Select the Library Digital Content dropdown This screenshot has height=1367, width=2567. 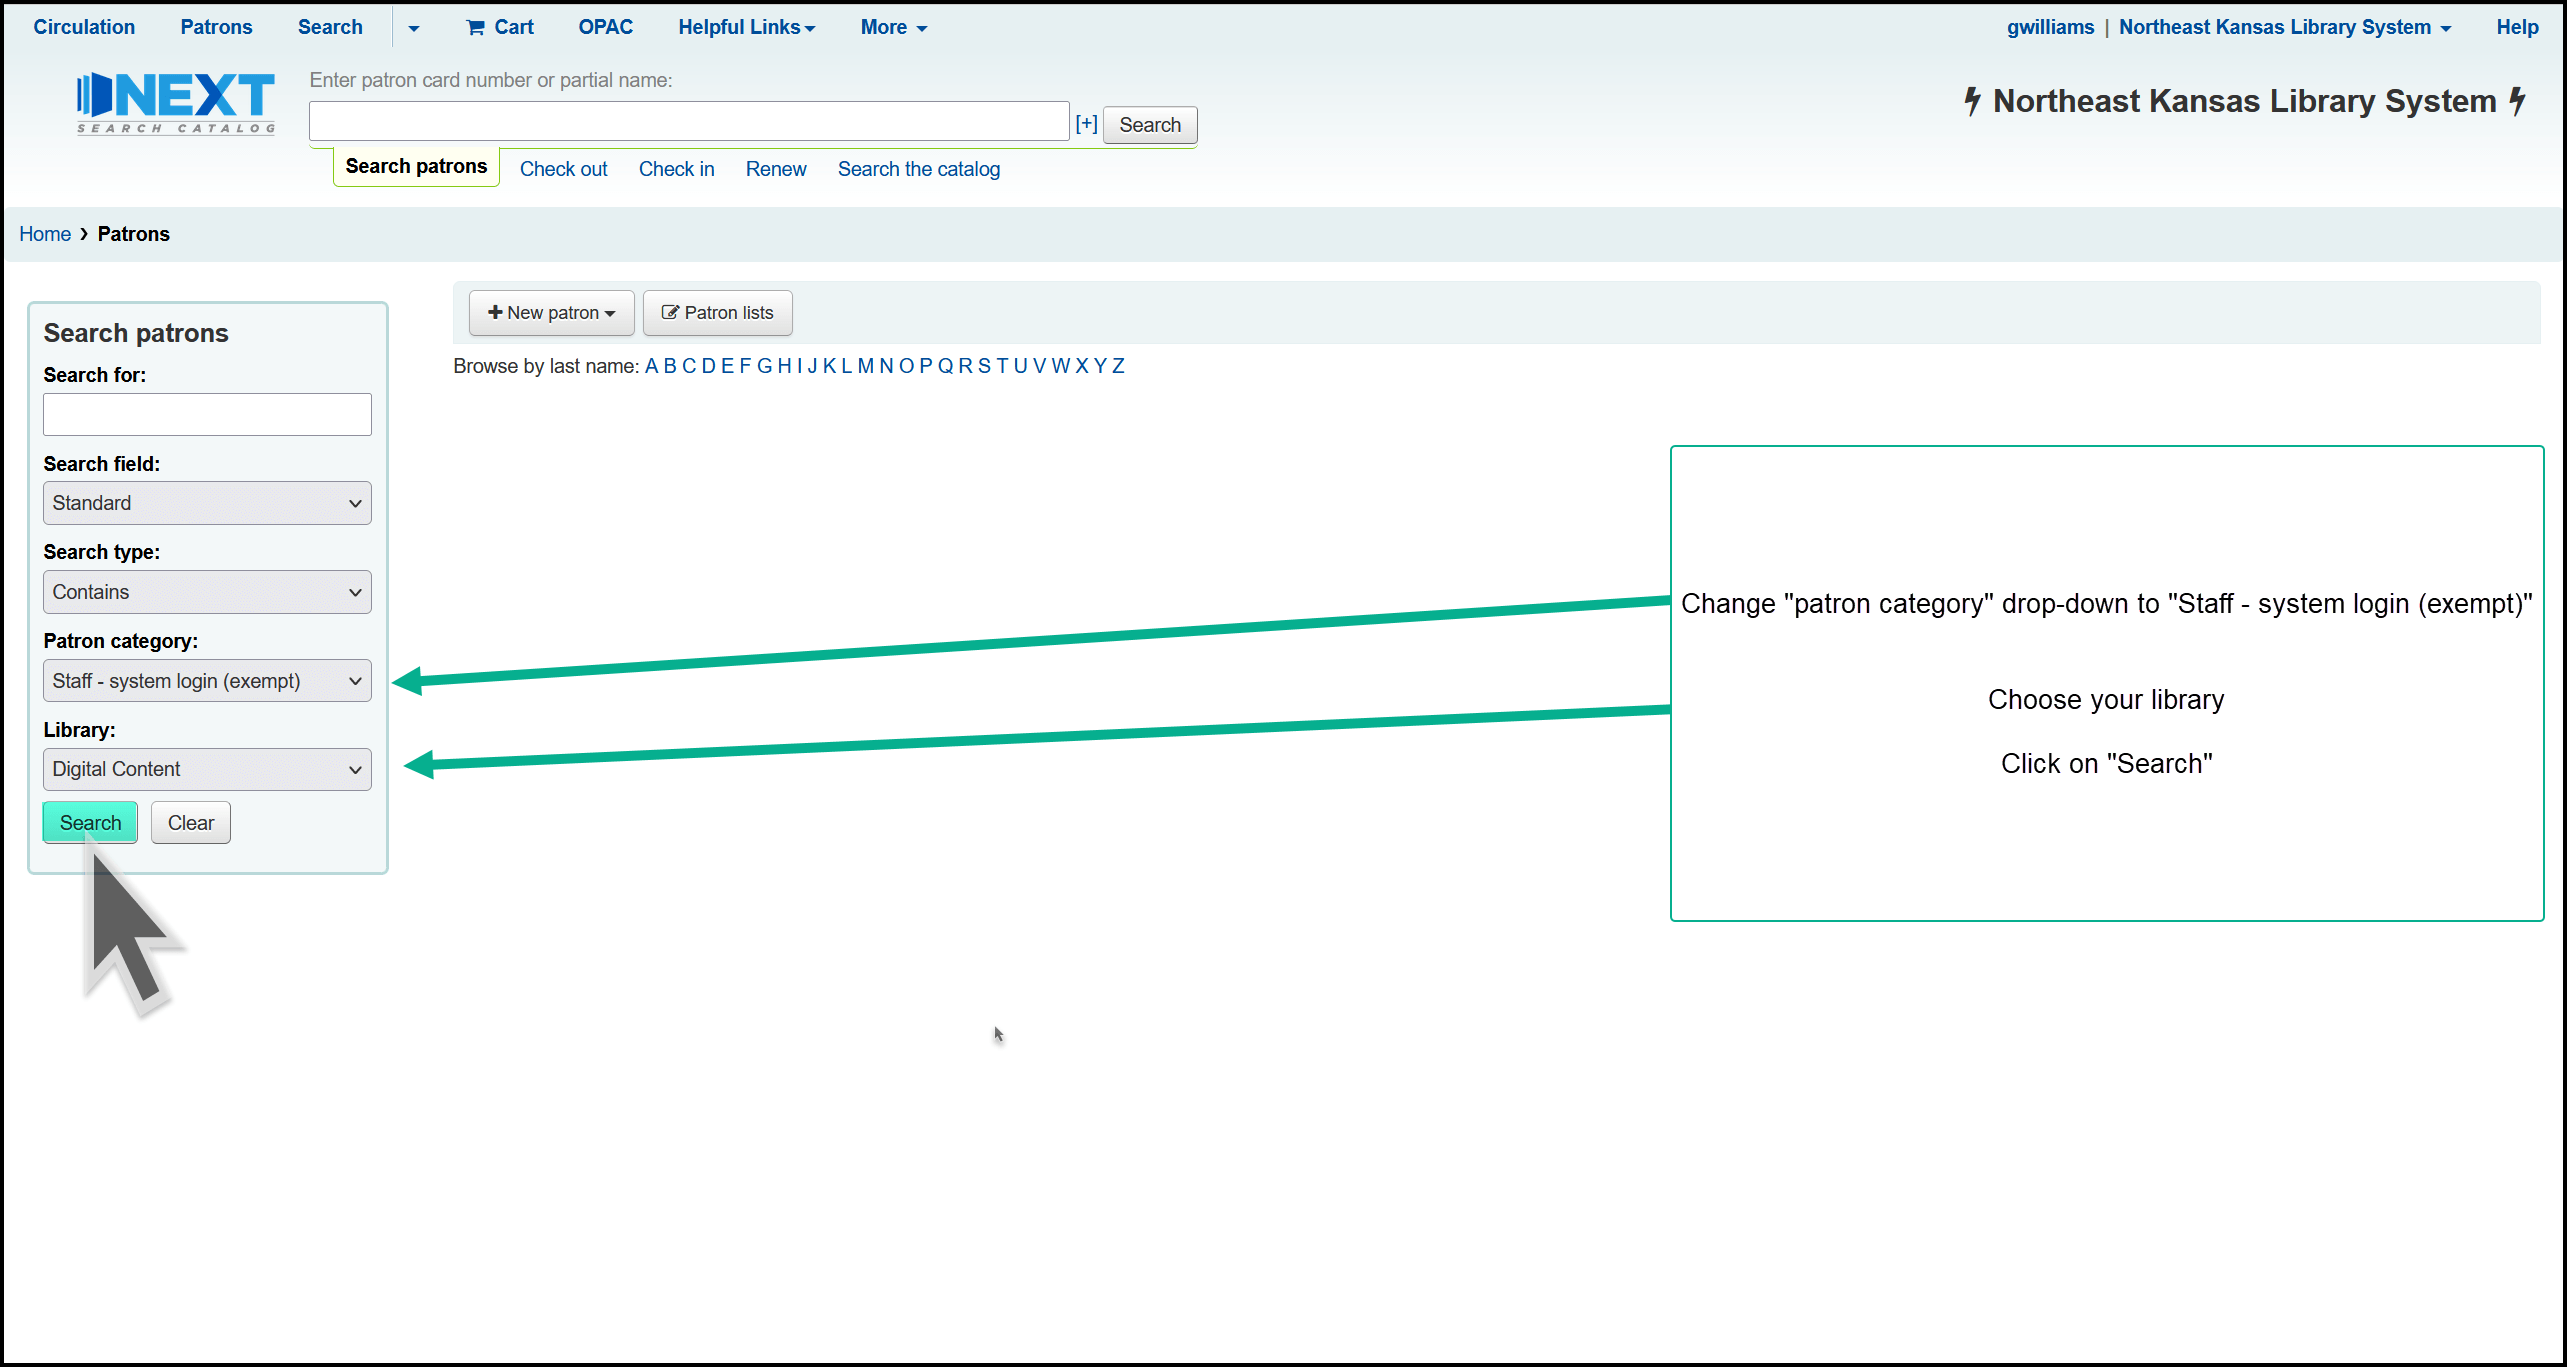(x=207, y=769)
